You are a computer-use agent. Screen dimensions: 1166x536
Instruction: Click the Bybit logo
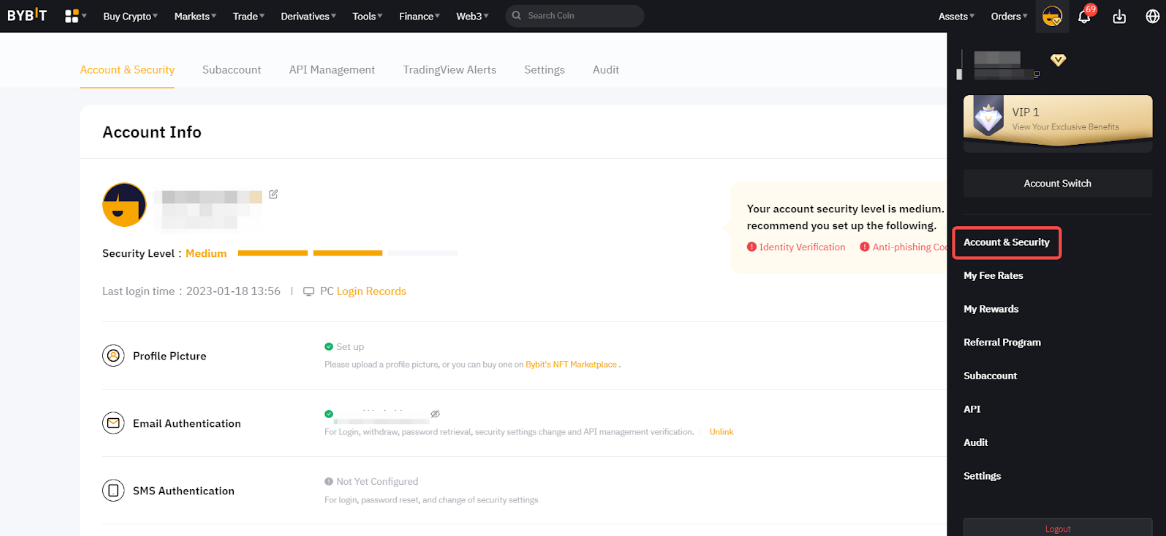coord(27,16)
